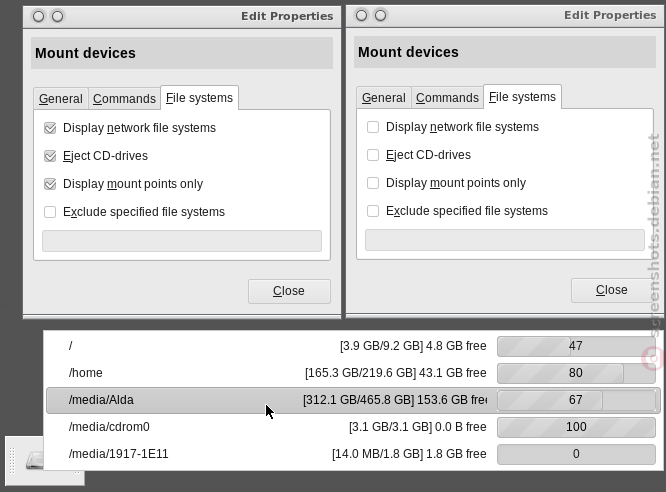Click '[165.3 GB/219.6 GB] 43.1 GB free' text
666x492 pixels.
(395, 373)
